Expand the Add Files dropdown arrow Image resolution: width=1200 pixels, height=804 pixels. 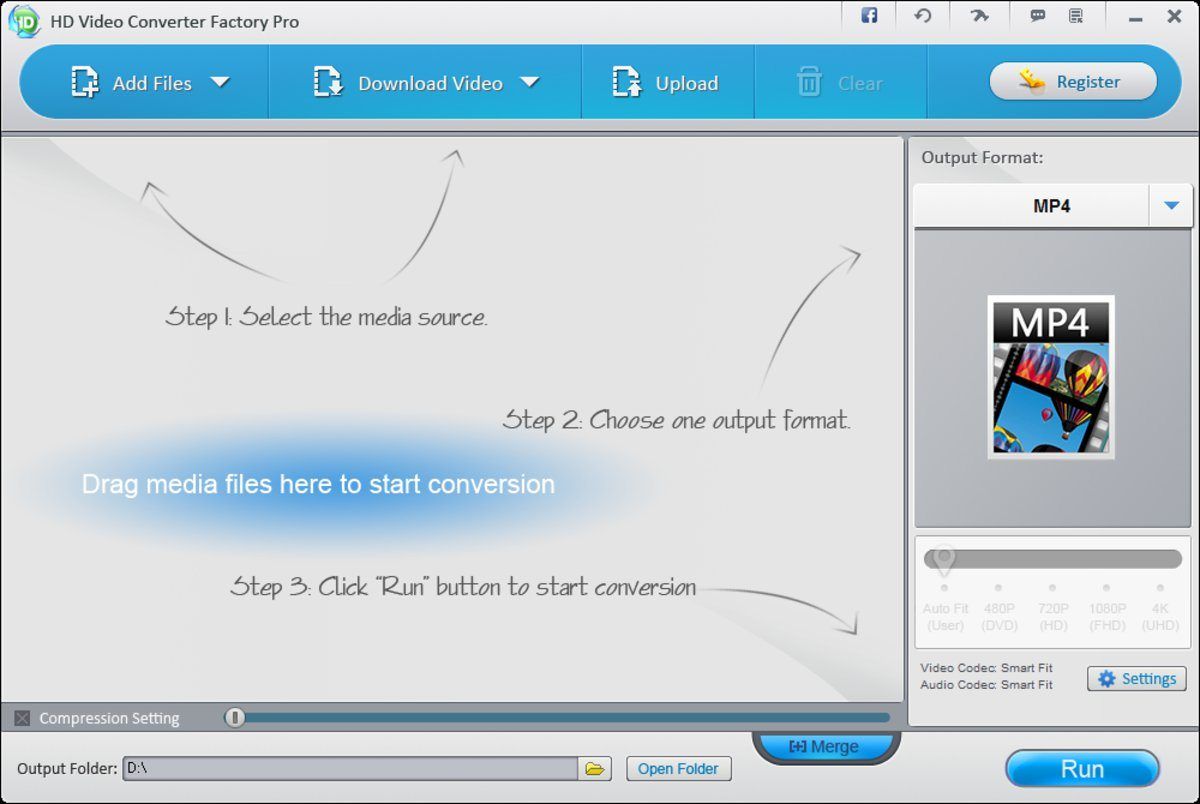222,84
